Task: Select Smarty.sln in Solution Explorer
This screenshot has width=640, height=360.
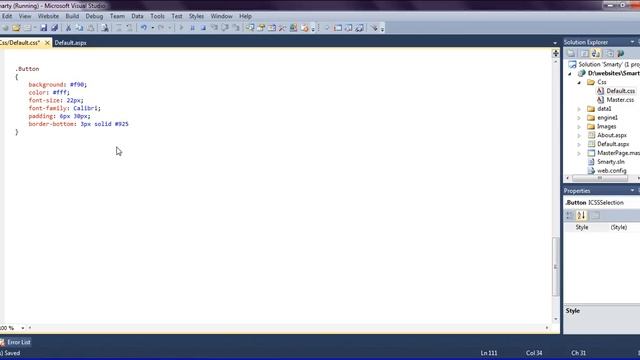Action: coord(611,162)
